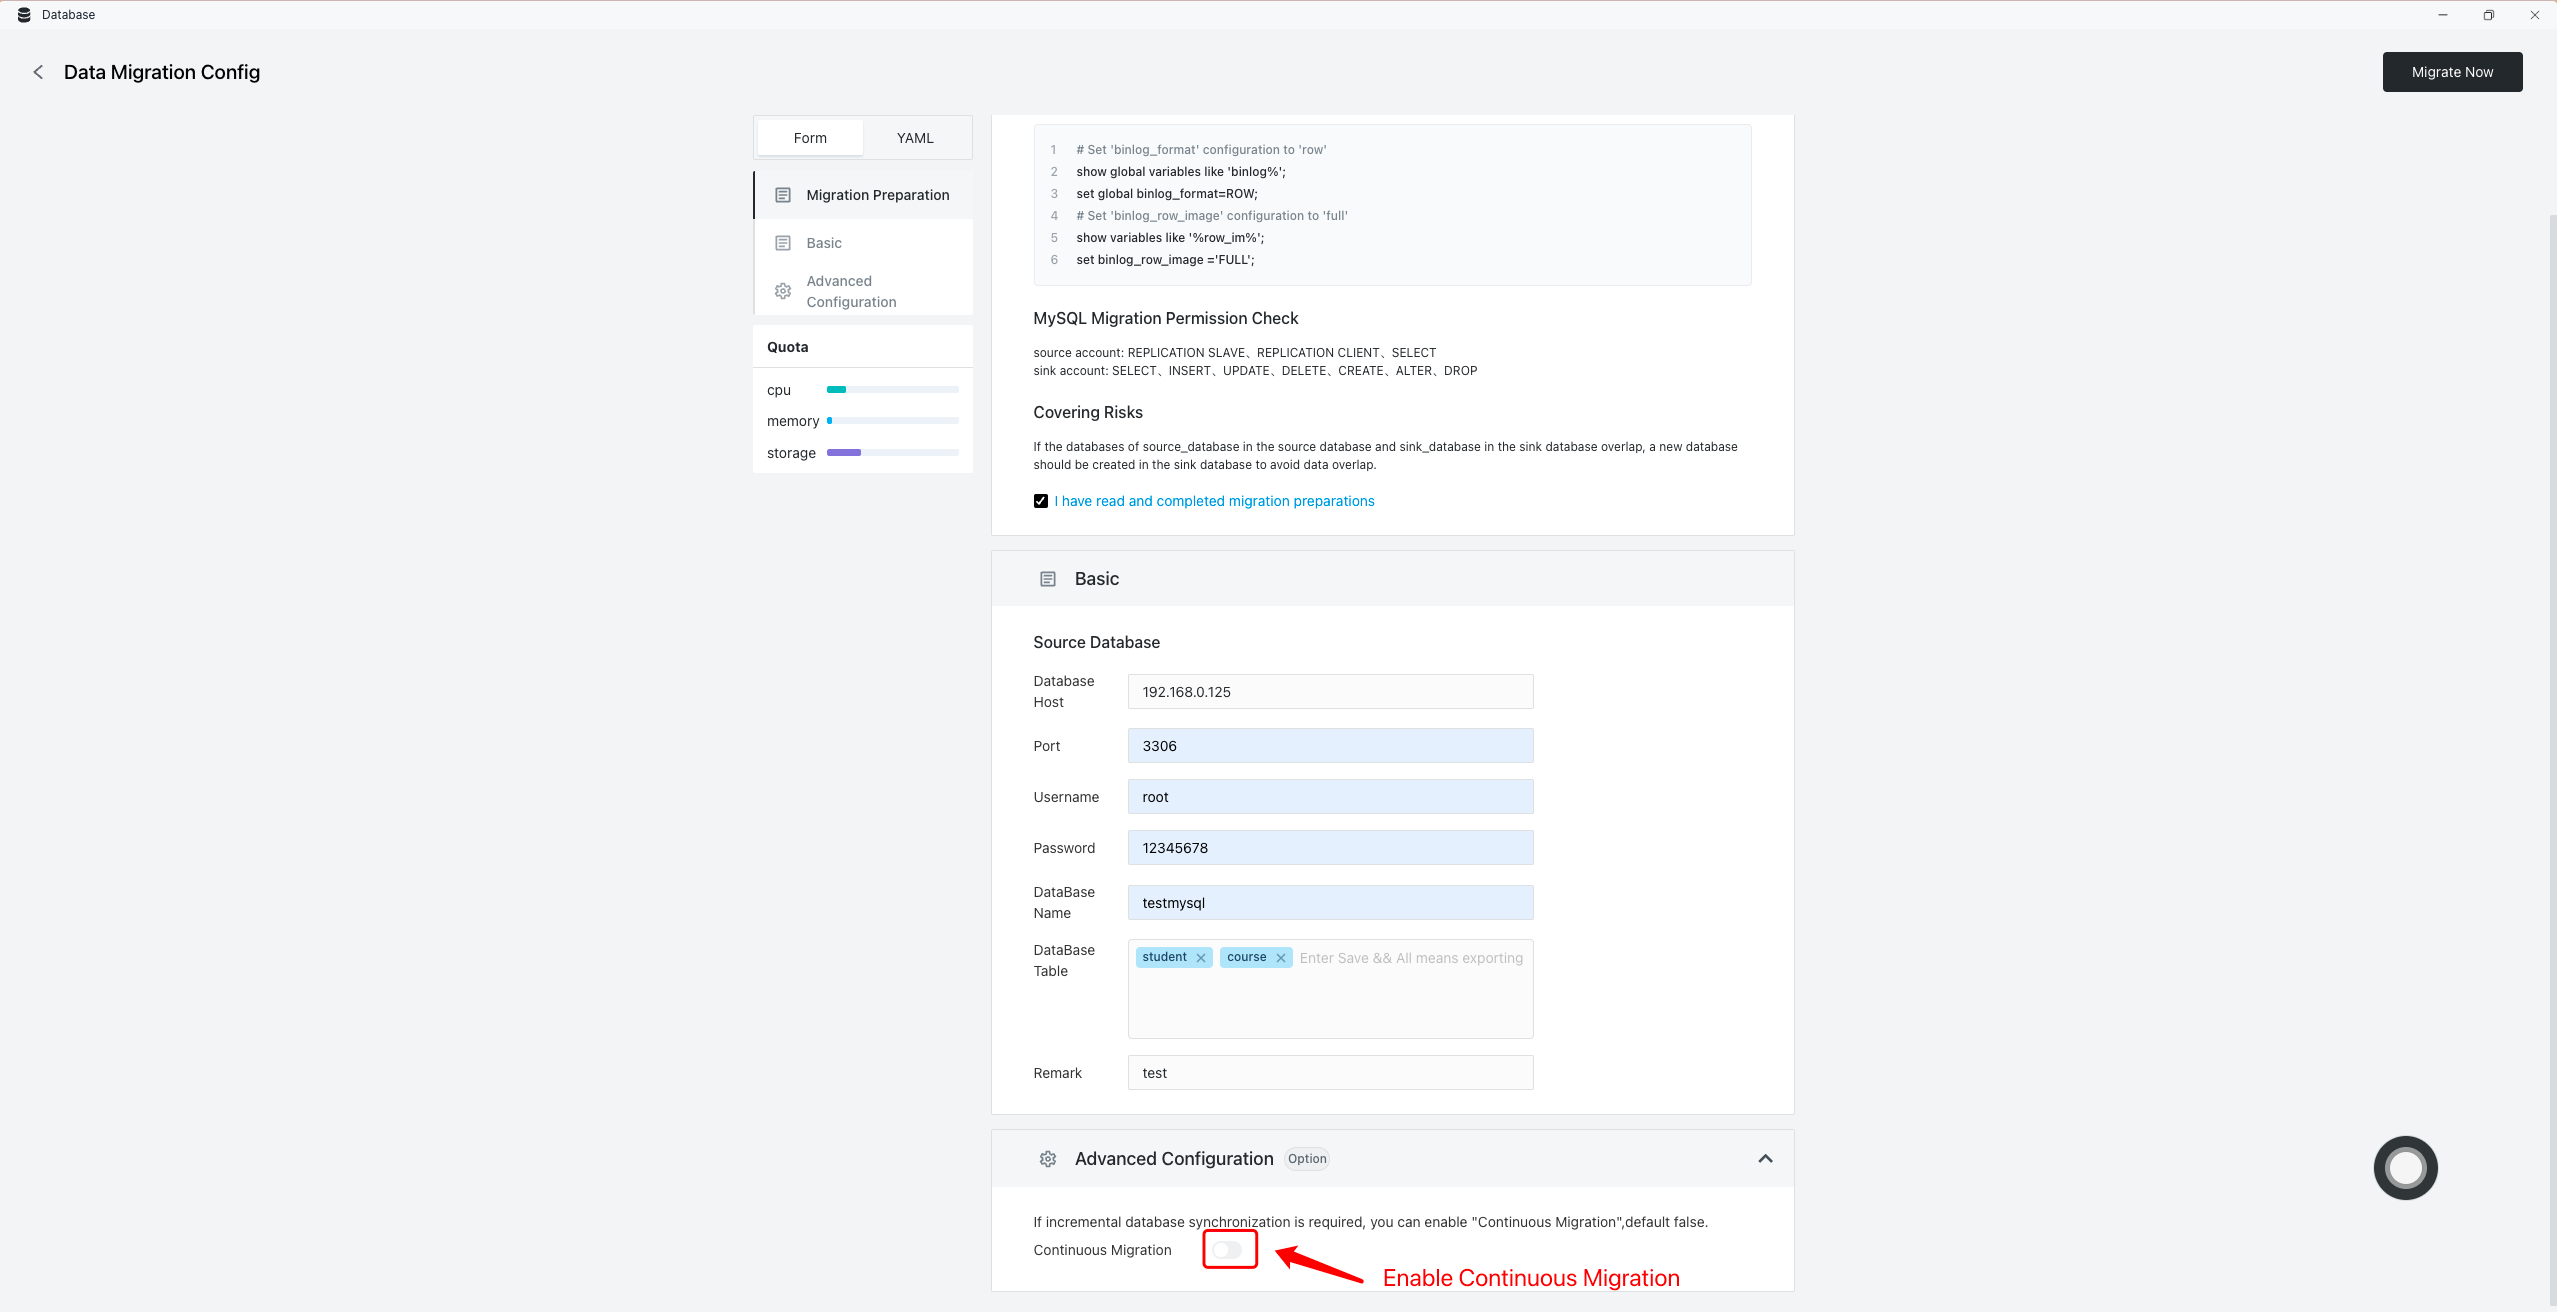
Task: Click the Basic section heading icon
Action: click(x=1048, y=579)
